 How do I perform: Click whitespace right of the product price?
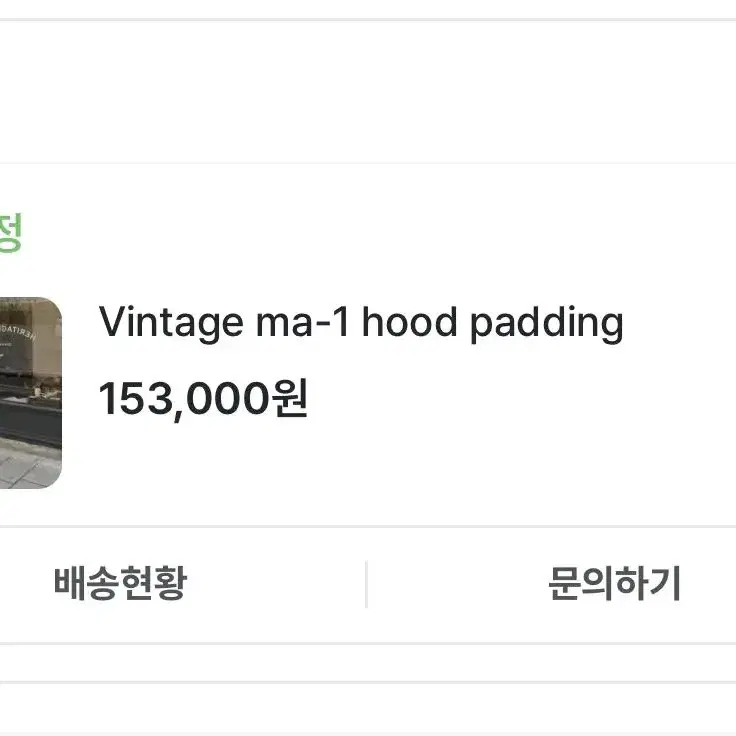(x=516, y=399)
